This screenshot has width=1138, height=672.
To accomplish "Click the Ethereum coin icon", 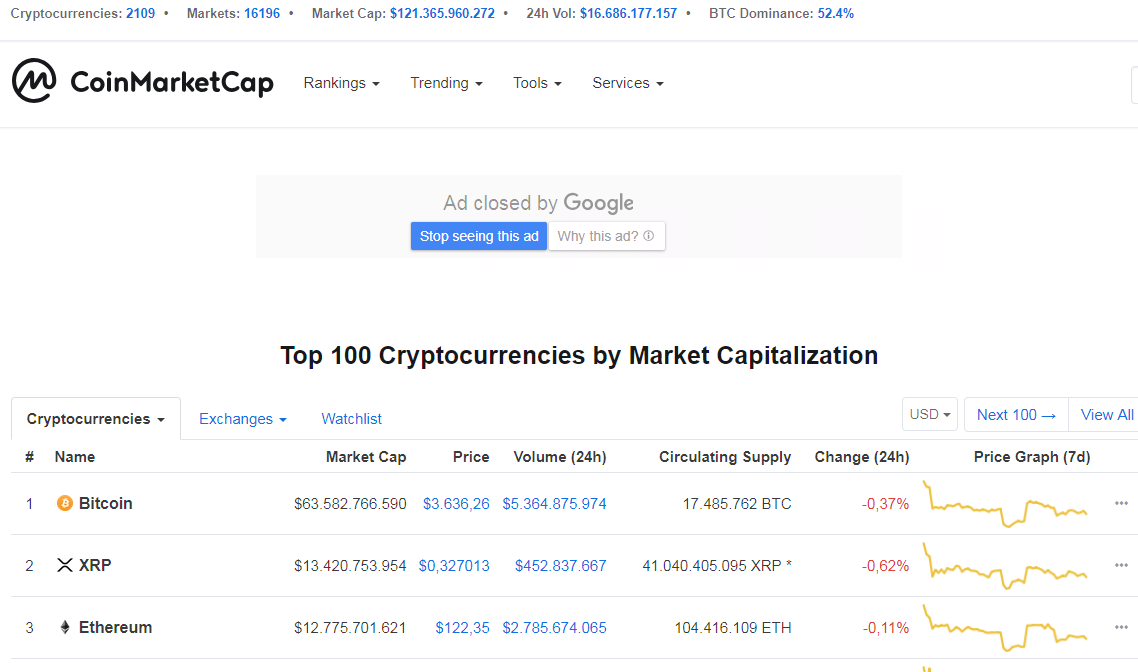I will [65, 628].
